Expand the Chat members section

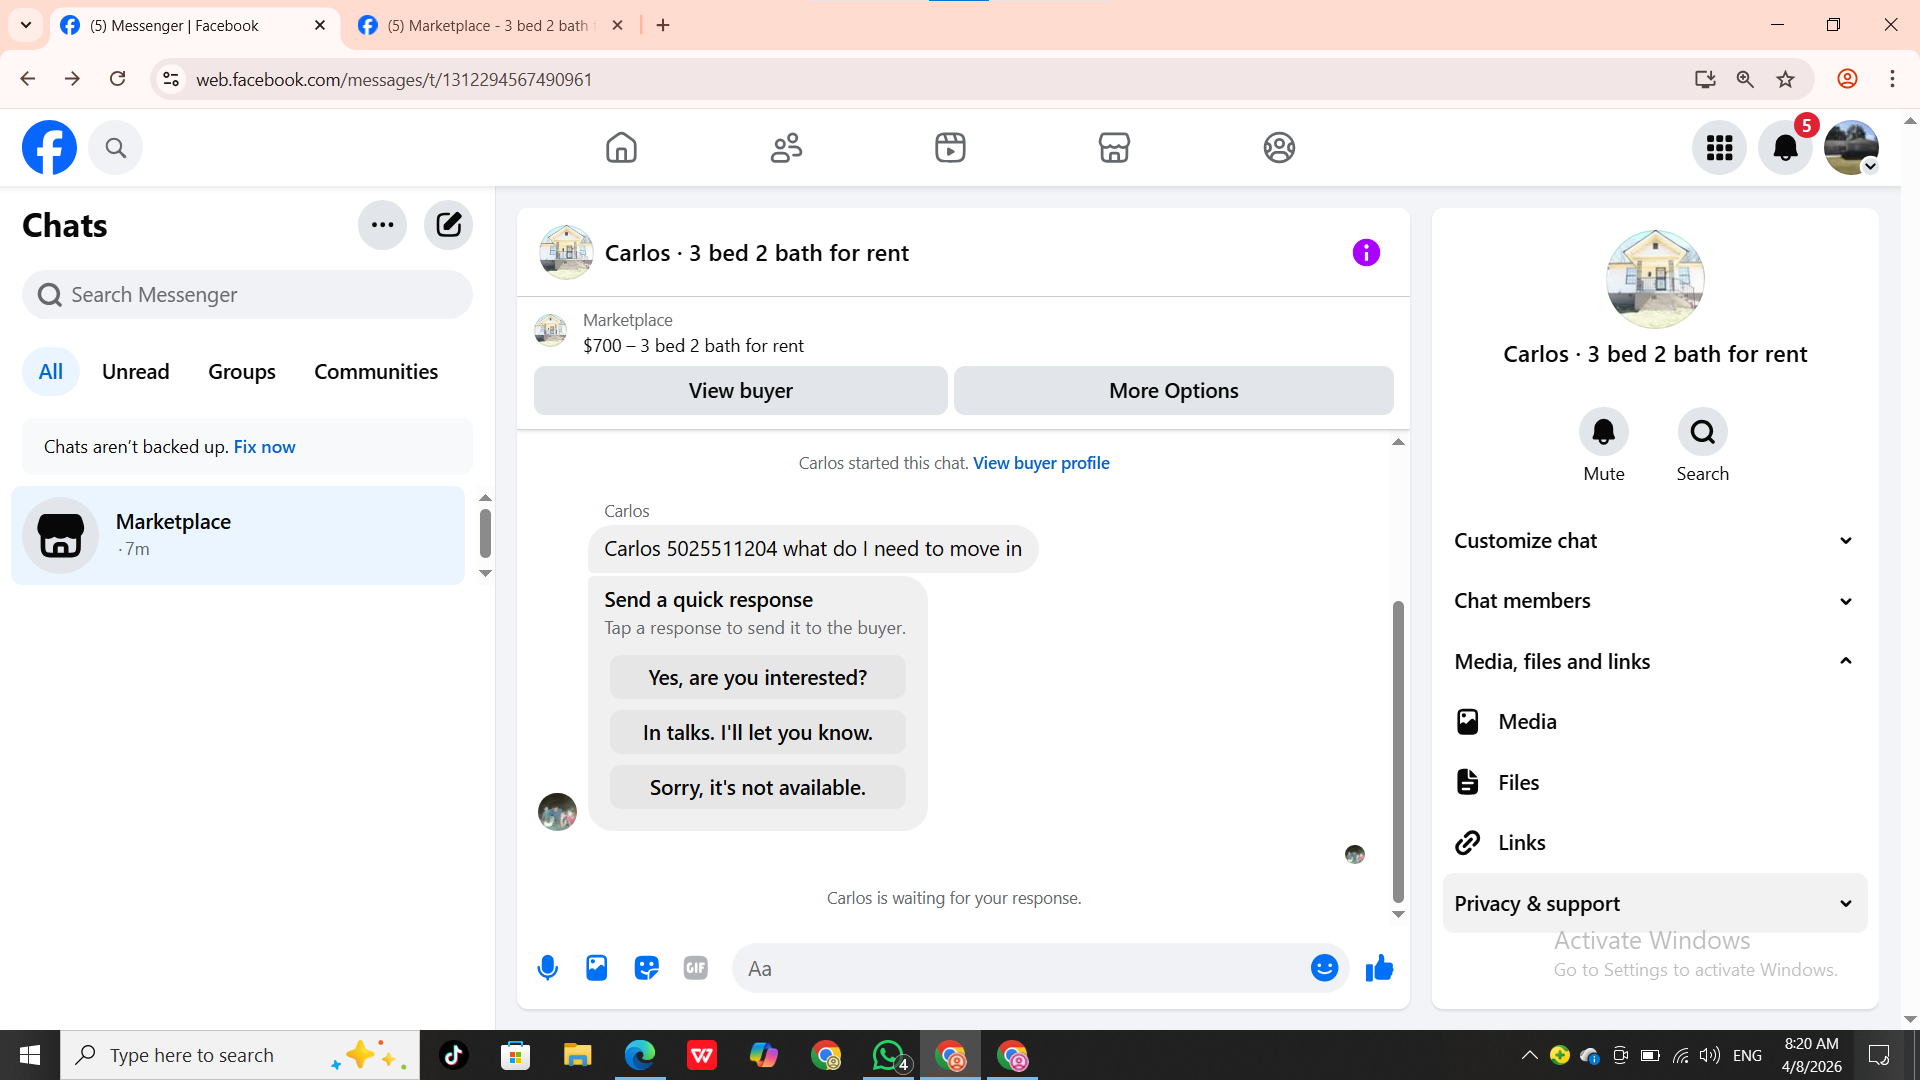[1654, 601]
